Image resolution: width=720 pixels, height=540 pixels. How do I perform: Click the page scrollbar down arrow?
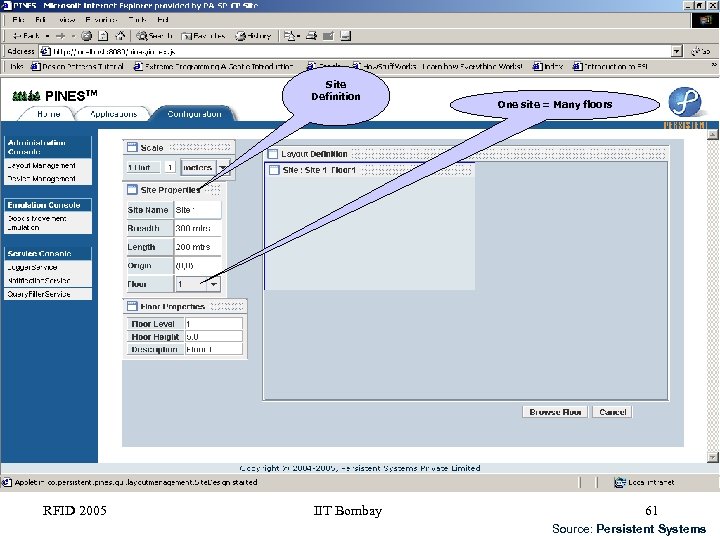tap(712, 457)
